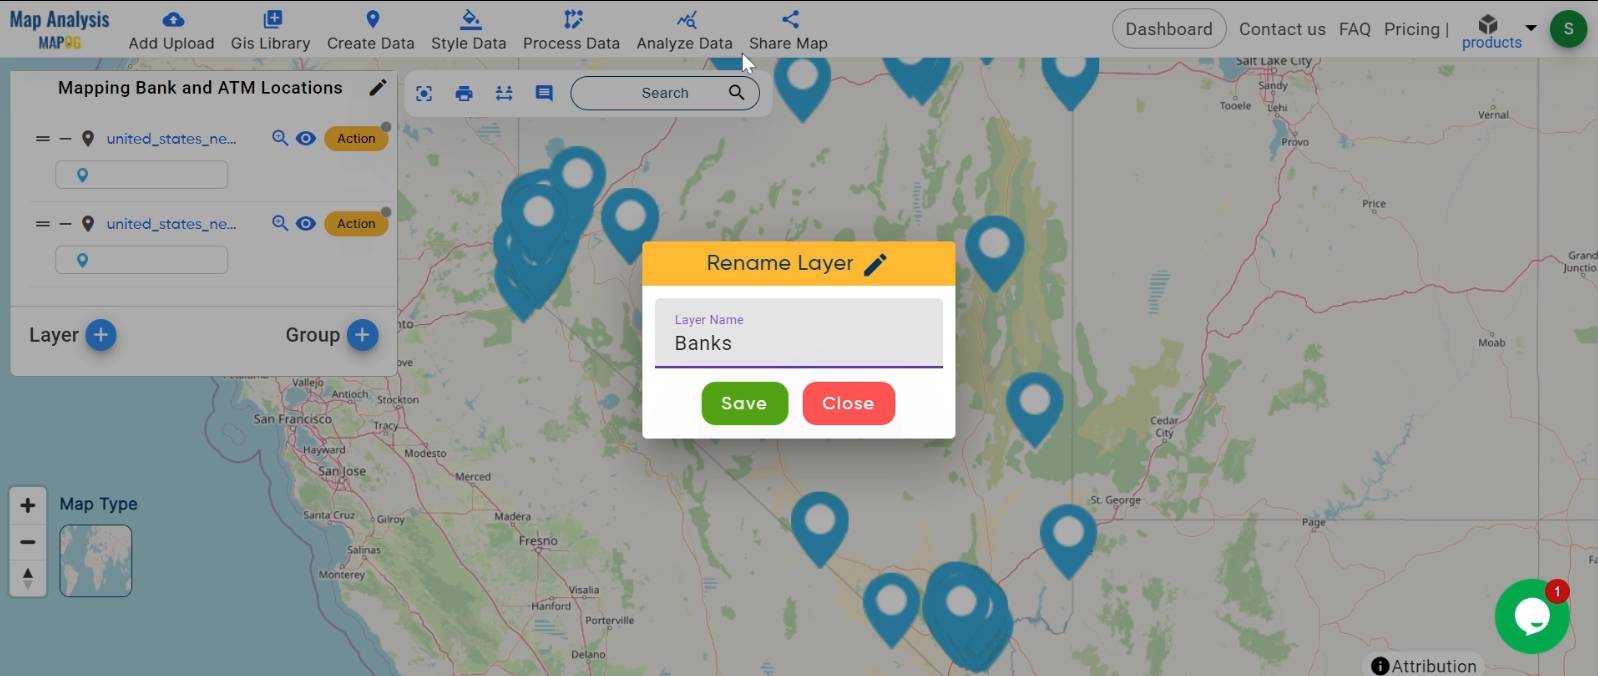Select the second united_states_ne... layer name
Image resolution: width=1598 pixels, height=676 pixels.
[171, 224]
